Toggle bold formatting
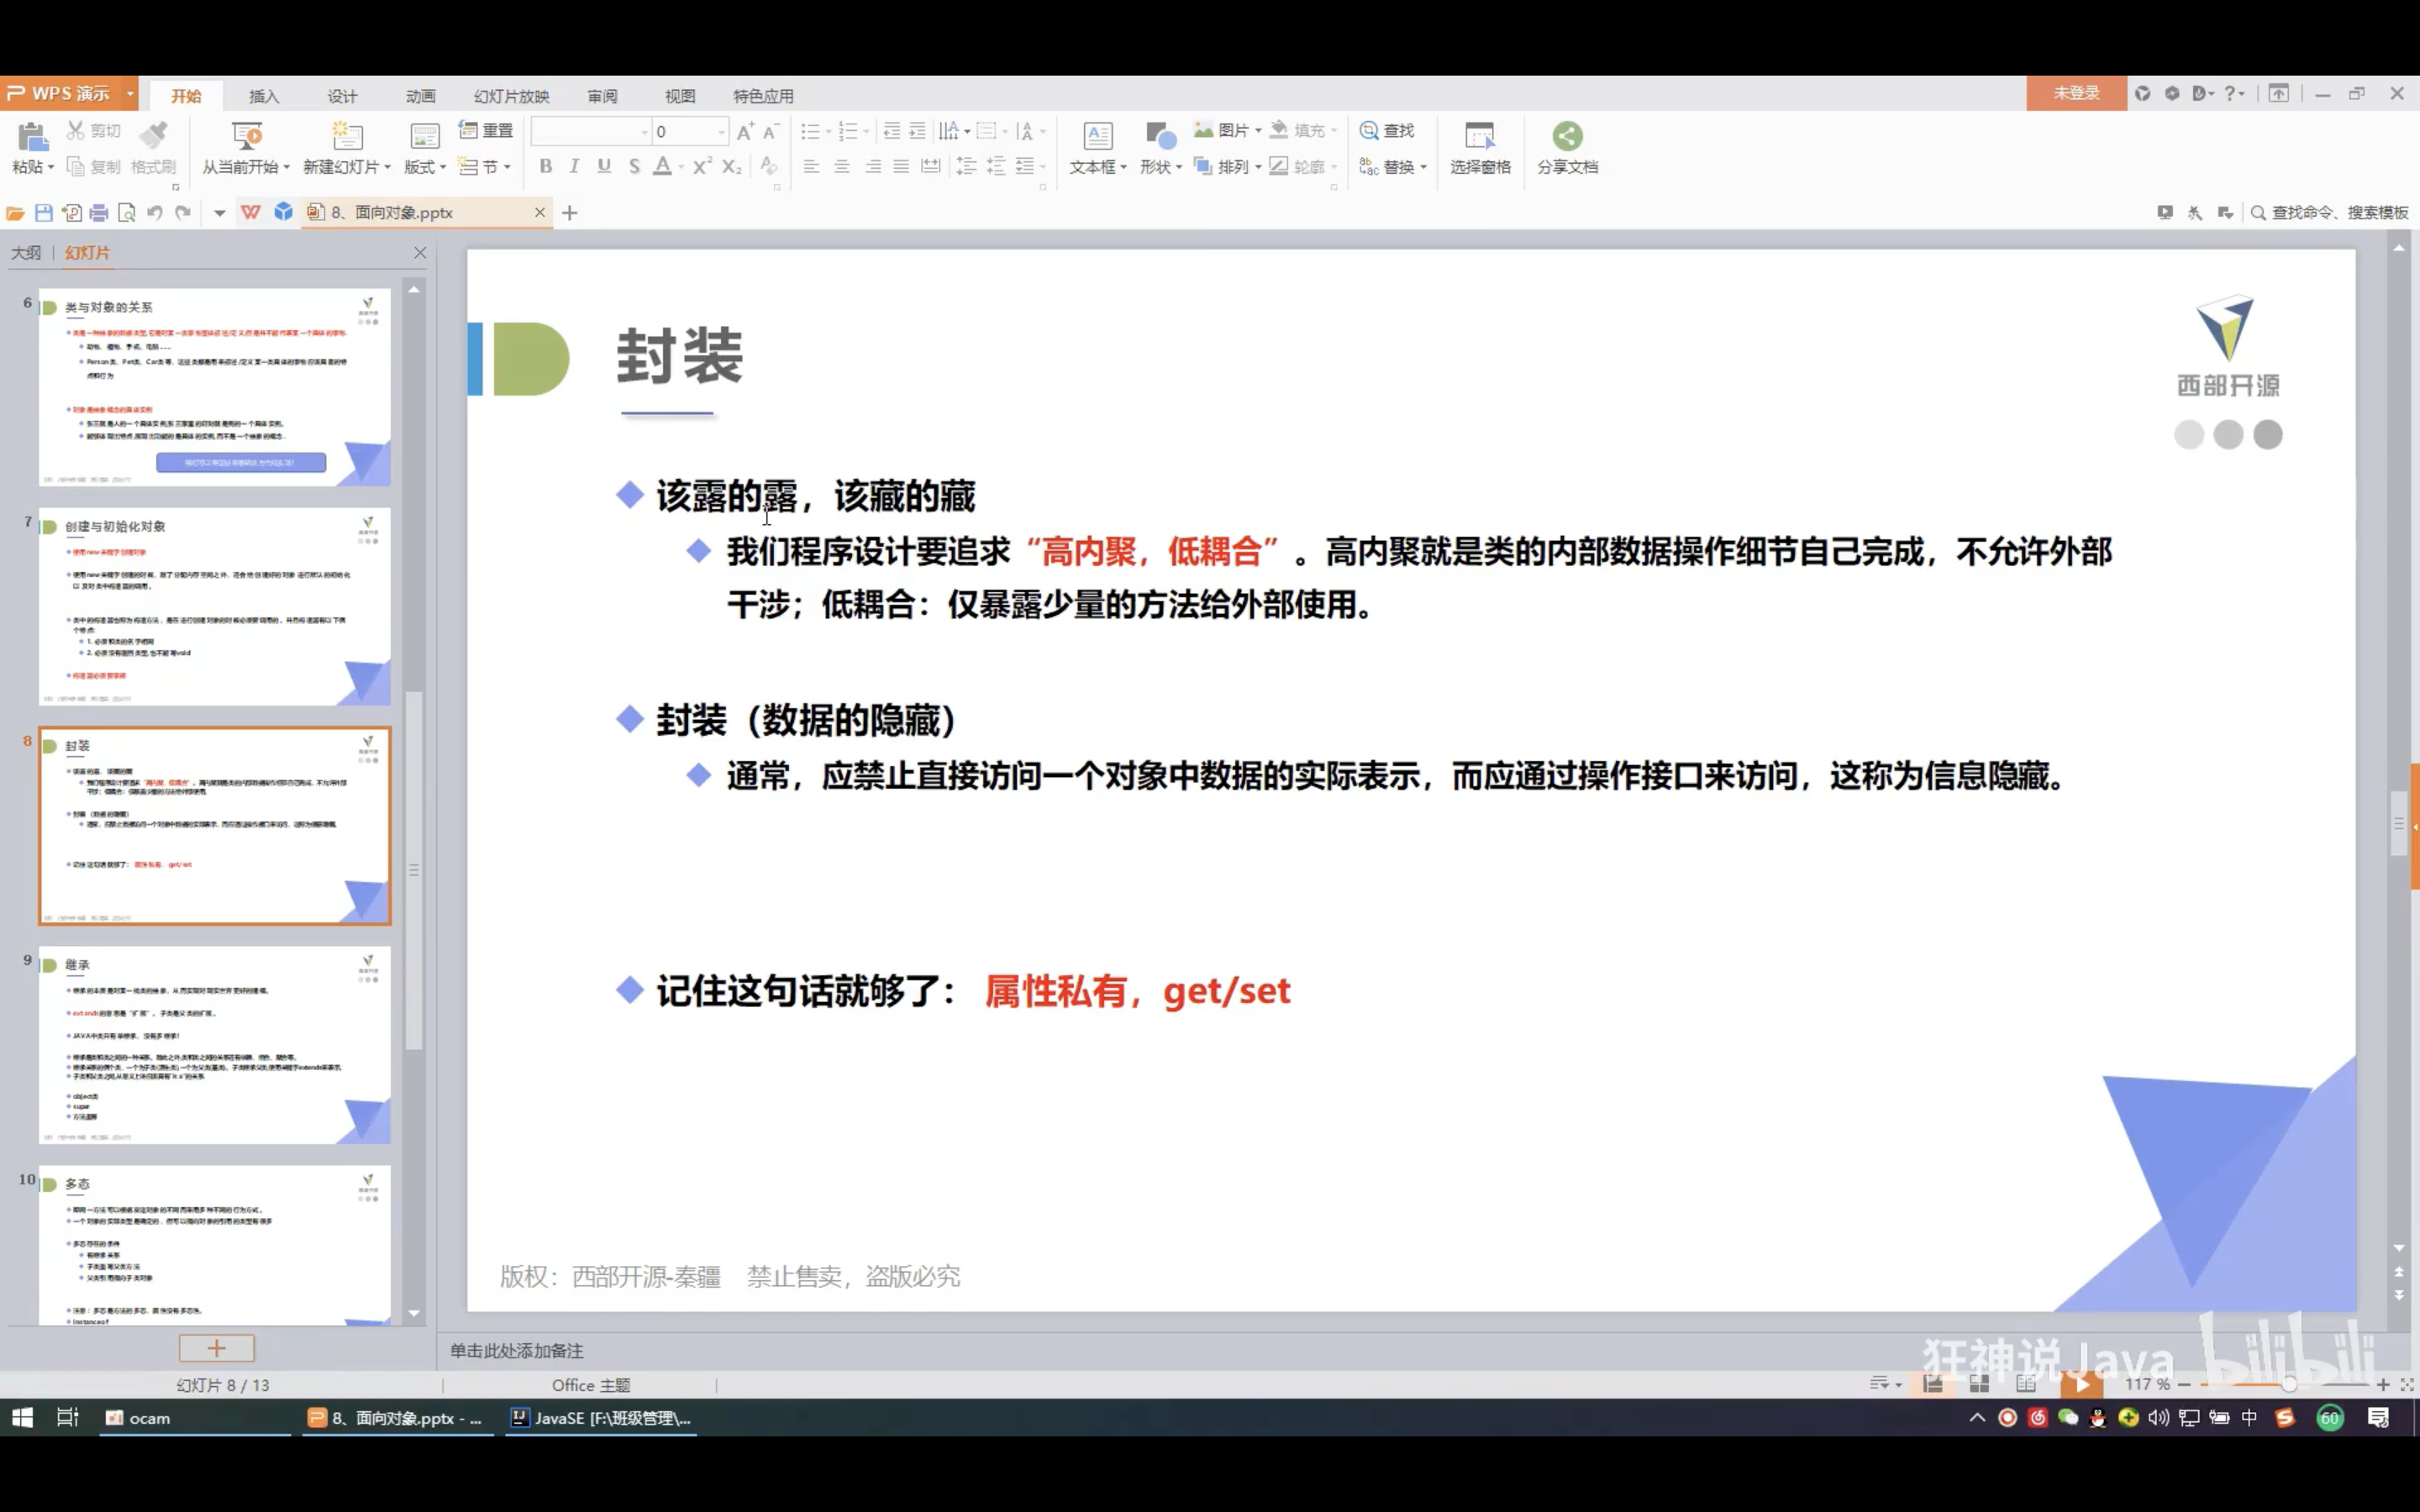 pyautogui.click(x=545, y=166)
